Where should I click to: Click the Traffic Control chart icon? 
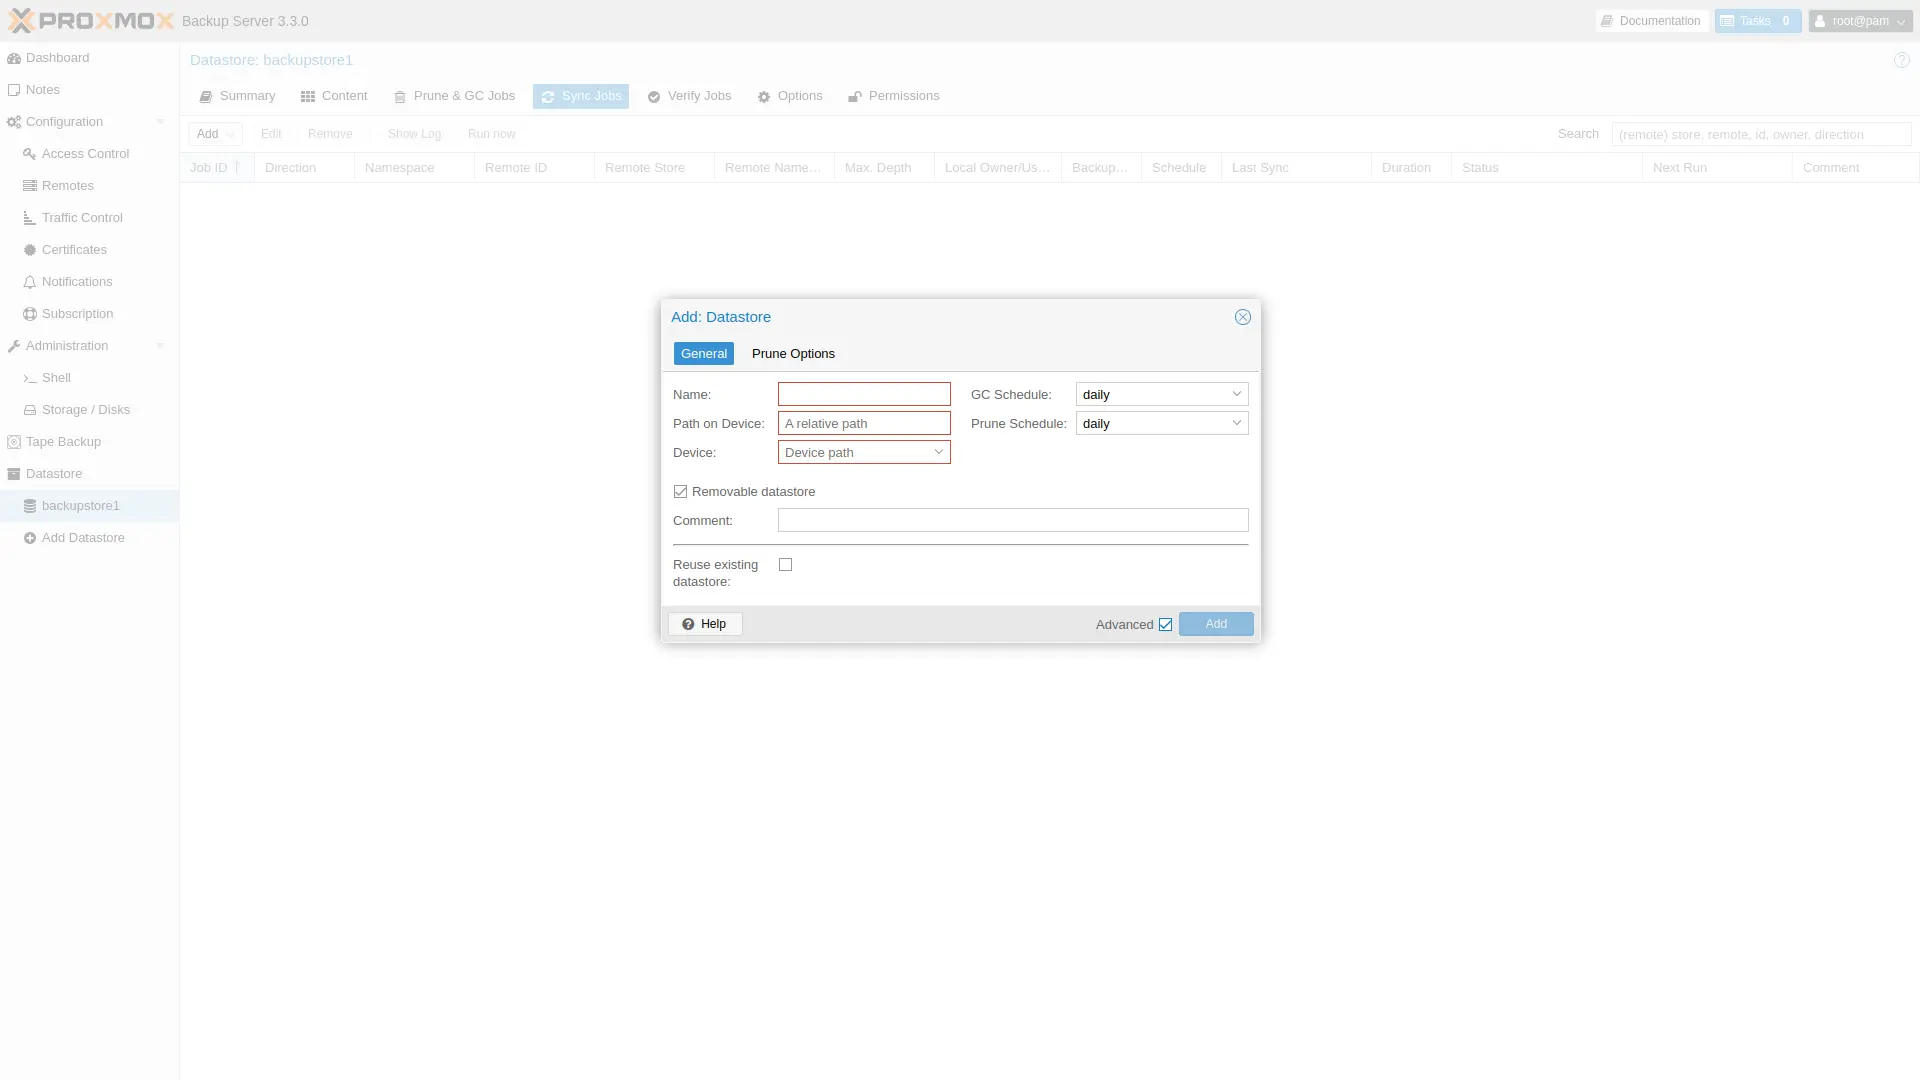point(30,218)
